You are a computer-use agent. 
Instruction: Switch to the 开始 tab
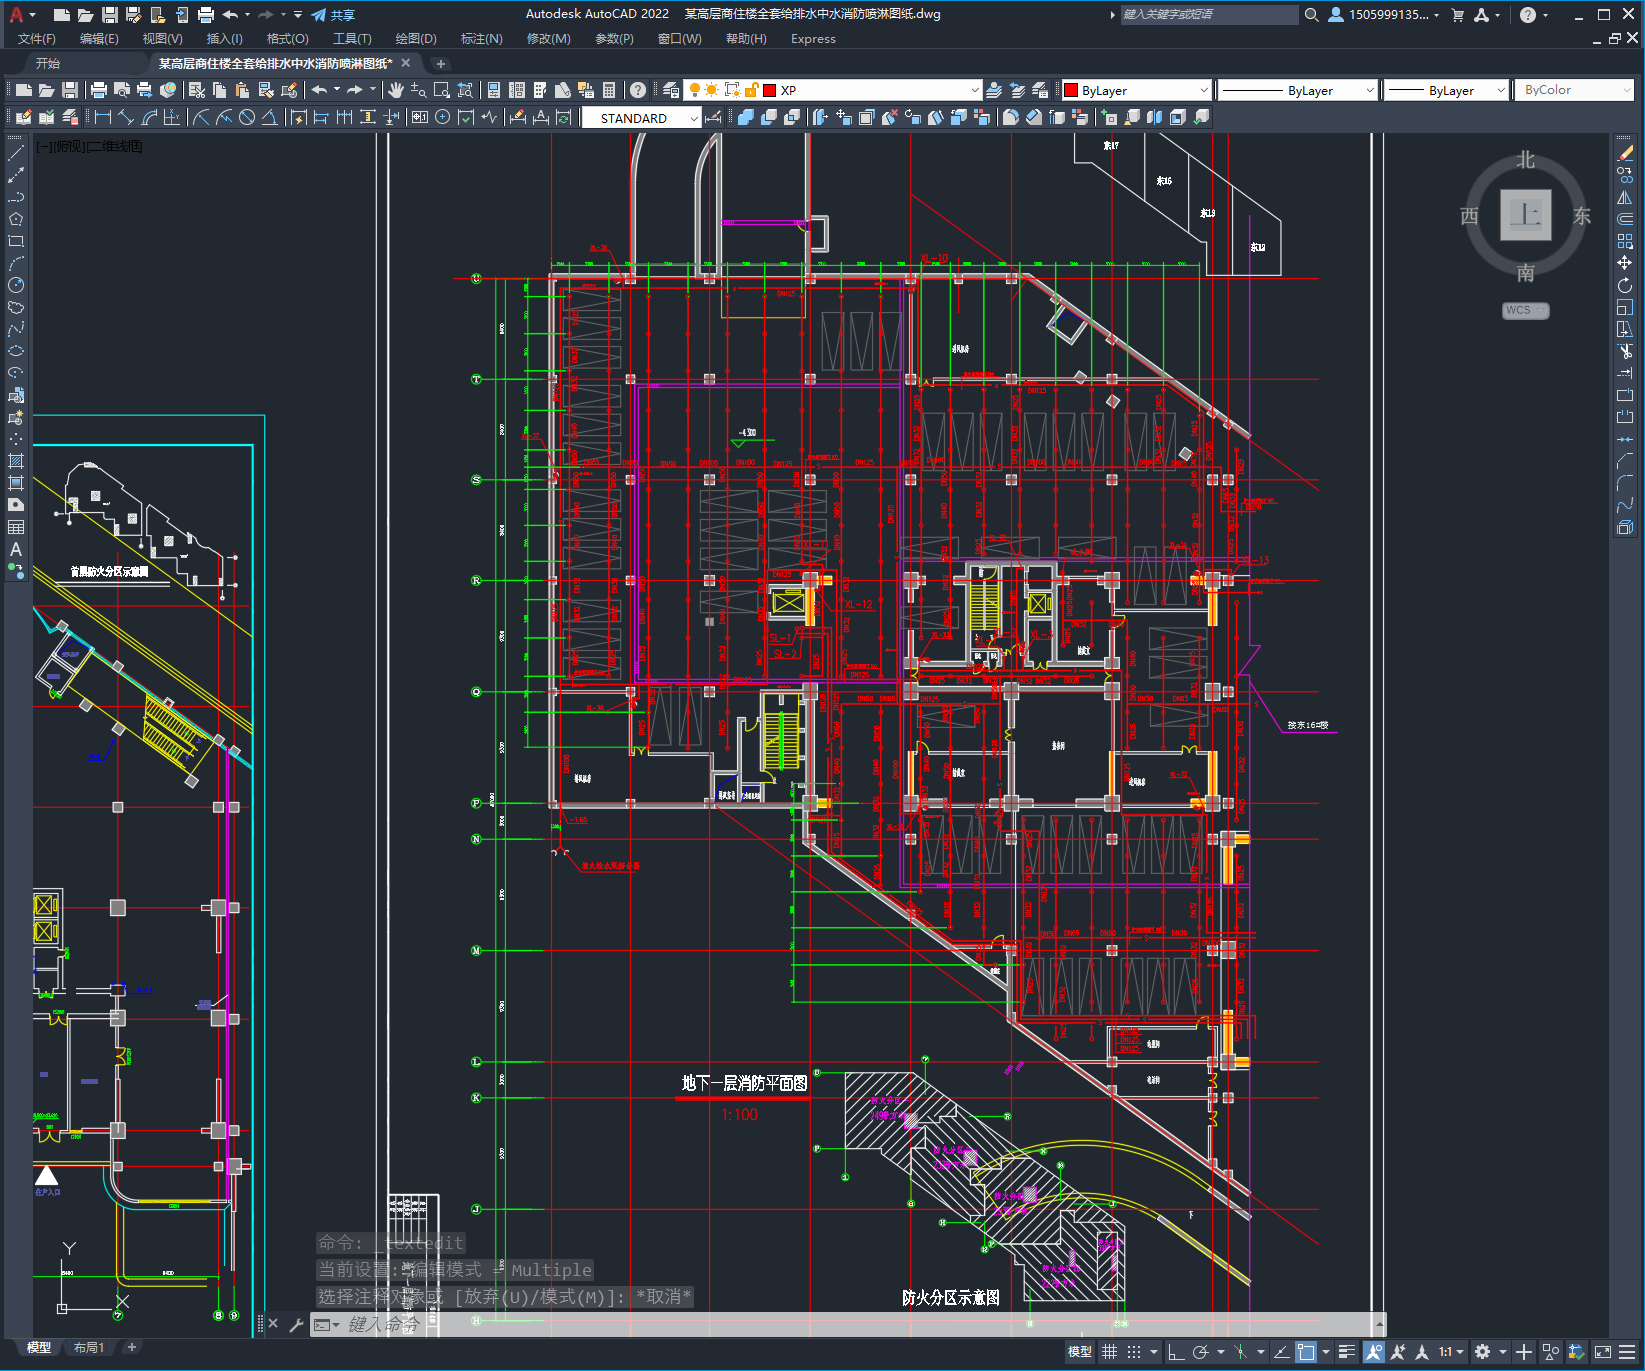(48, 63)
